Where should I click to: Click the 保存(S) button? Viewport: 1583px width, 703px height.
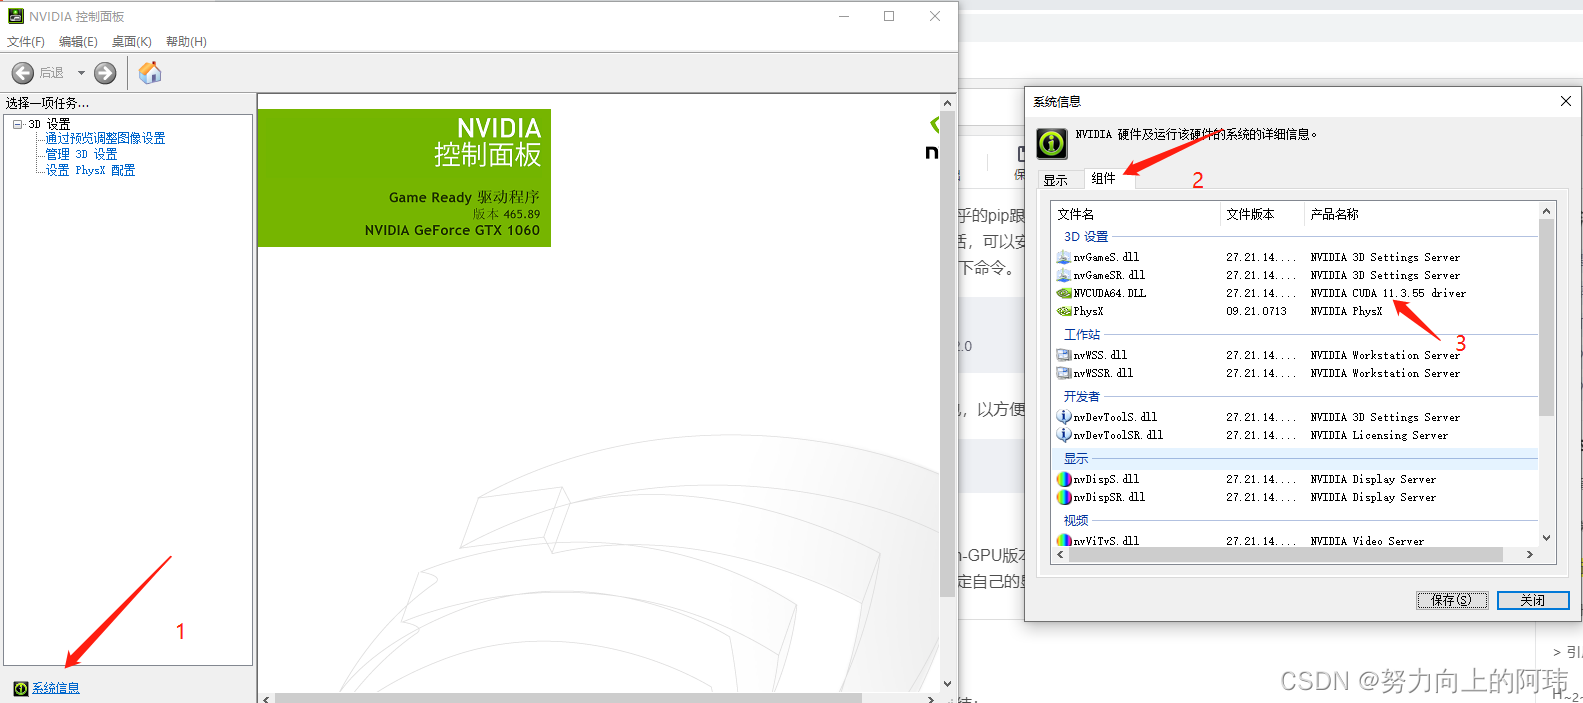pyautogui.click(x=1452, y=600)
